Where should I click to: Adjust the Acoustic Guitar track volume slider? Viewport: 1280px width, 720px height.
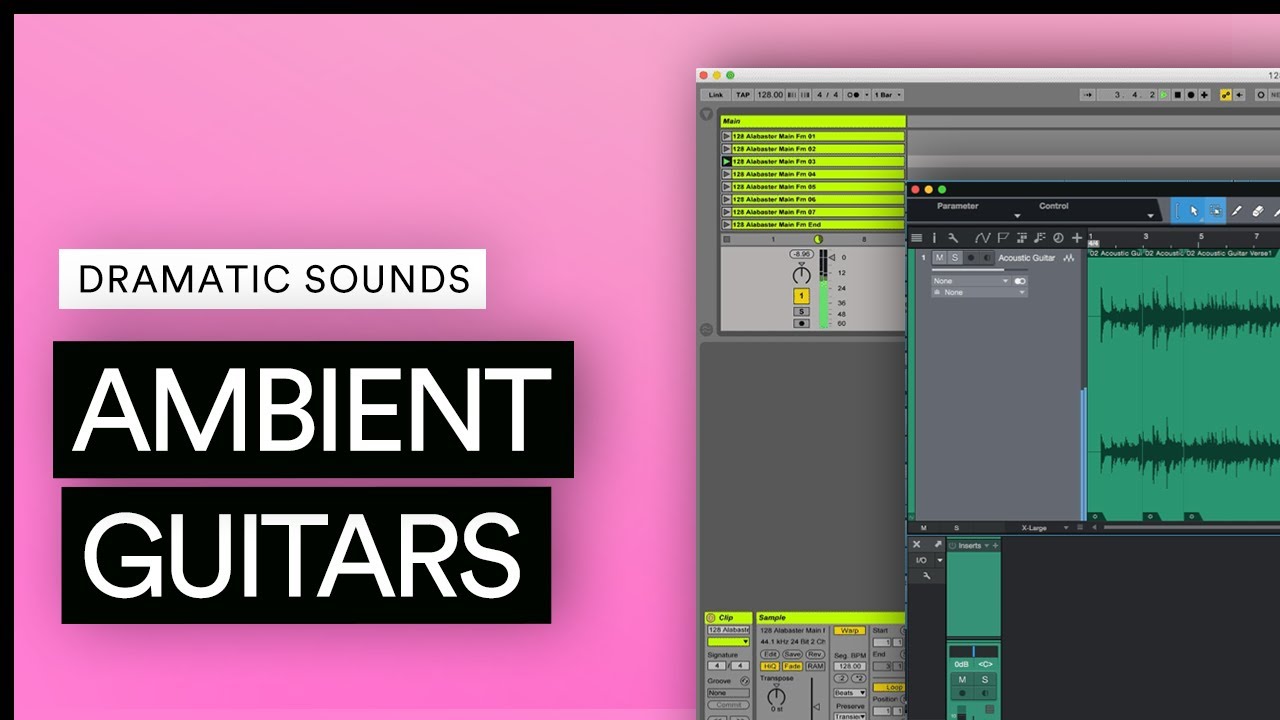coord(980,269)
